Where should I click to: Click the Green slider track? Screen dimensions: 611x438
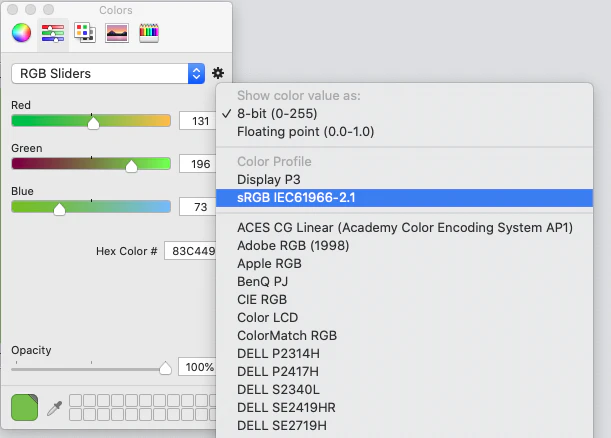coord(91,163)
